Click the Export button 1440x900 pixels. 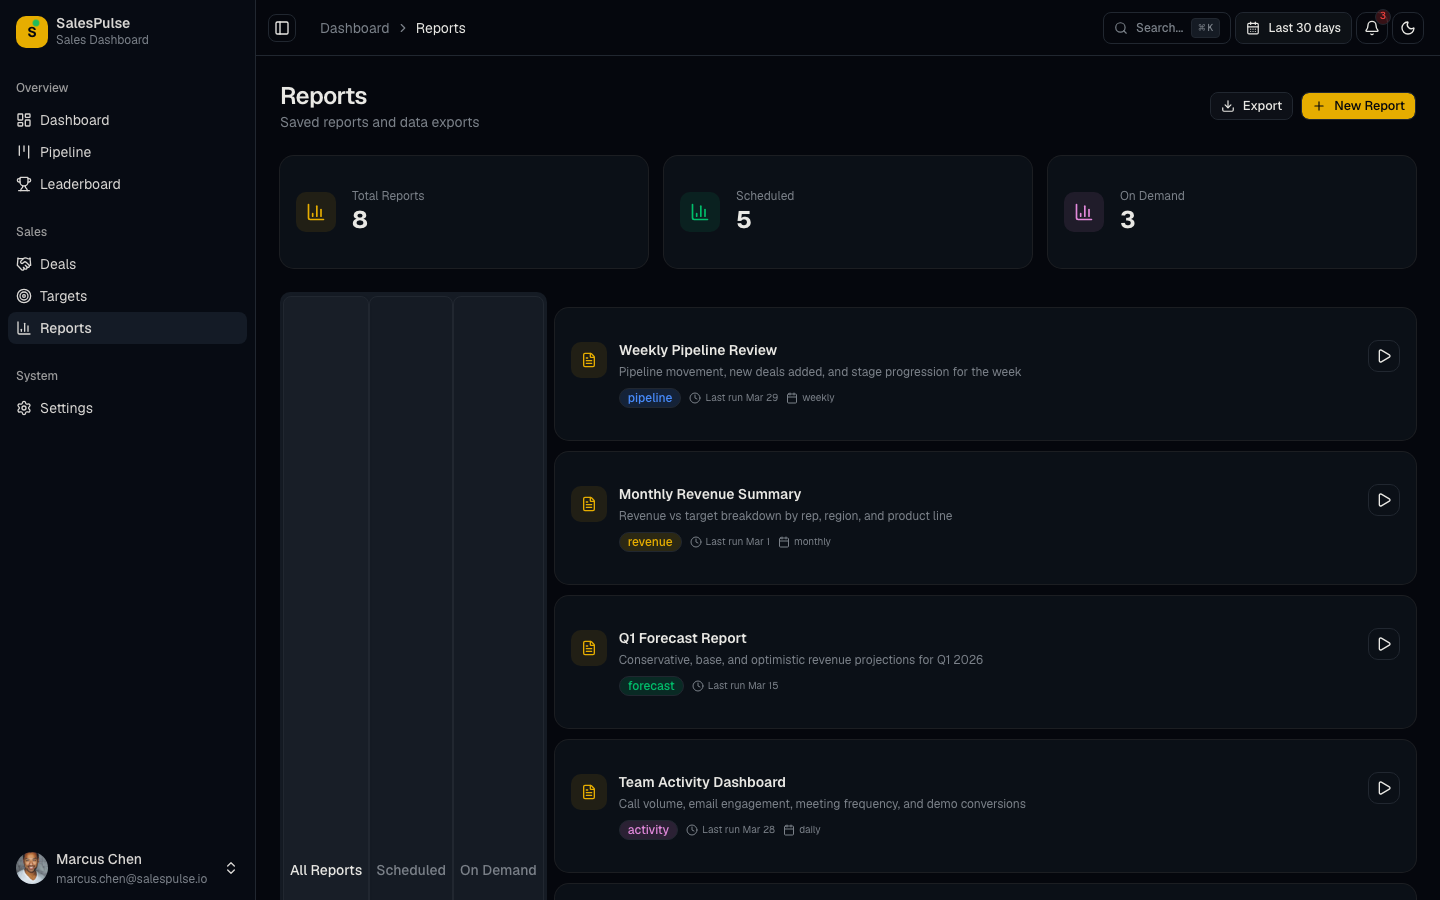pos(1251,106)
